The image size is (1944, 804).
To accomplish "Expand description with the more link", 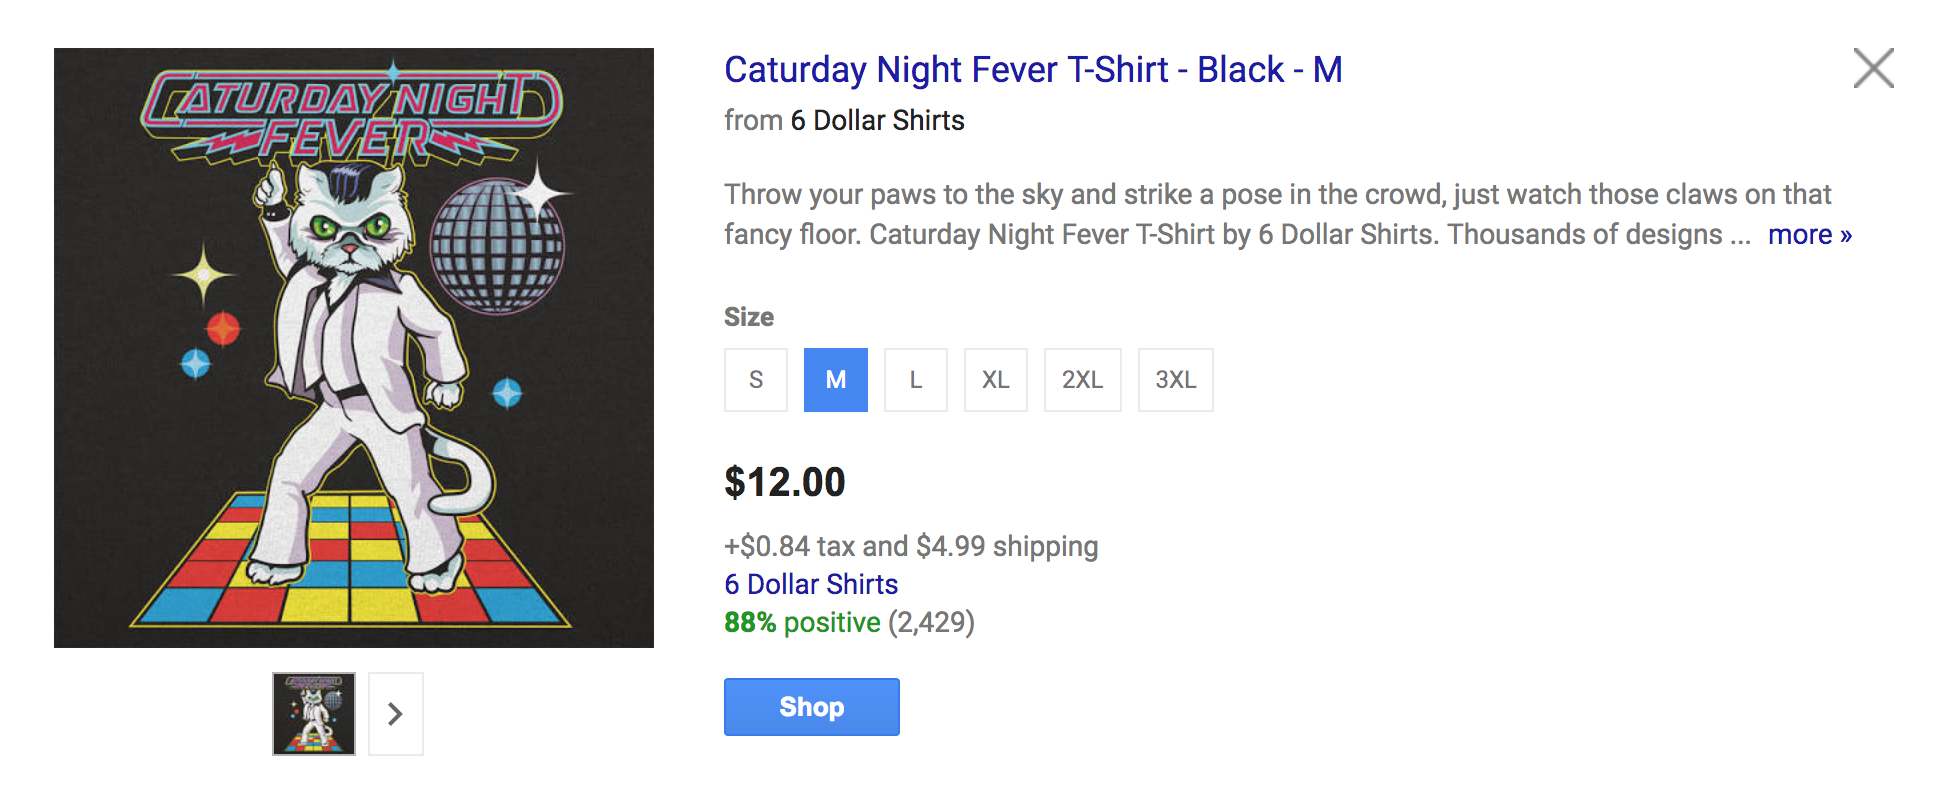I will (x=1810, y=235).
